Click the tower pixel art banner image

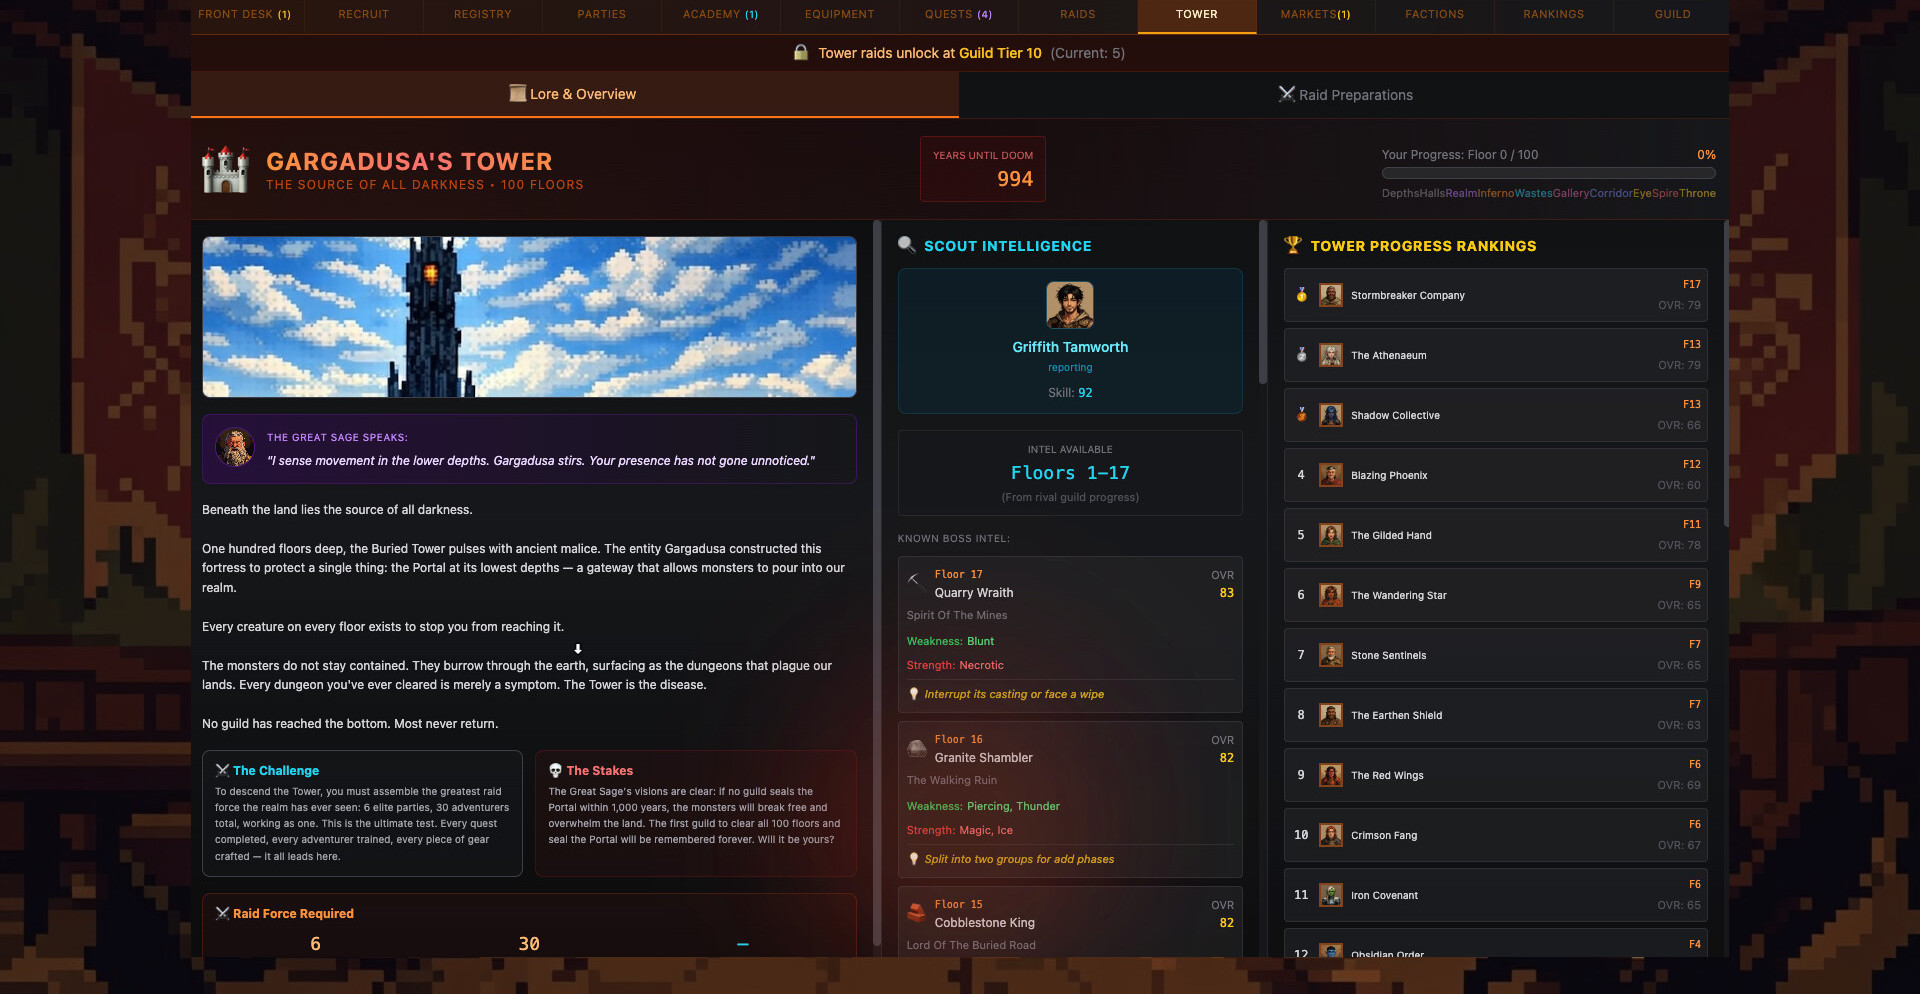click(x=529, y=317)
